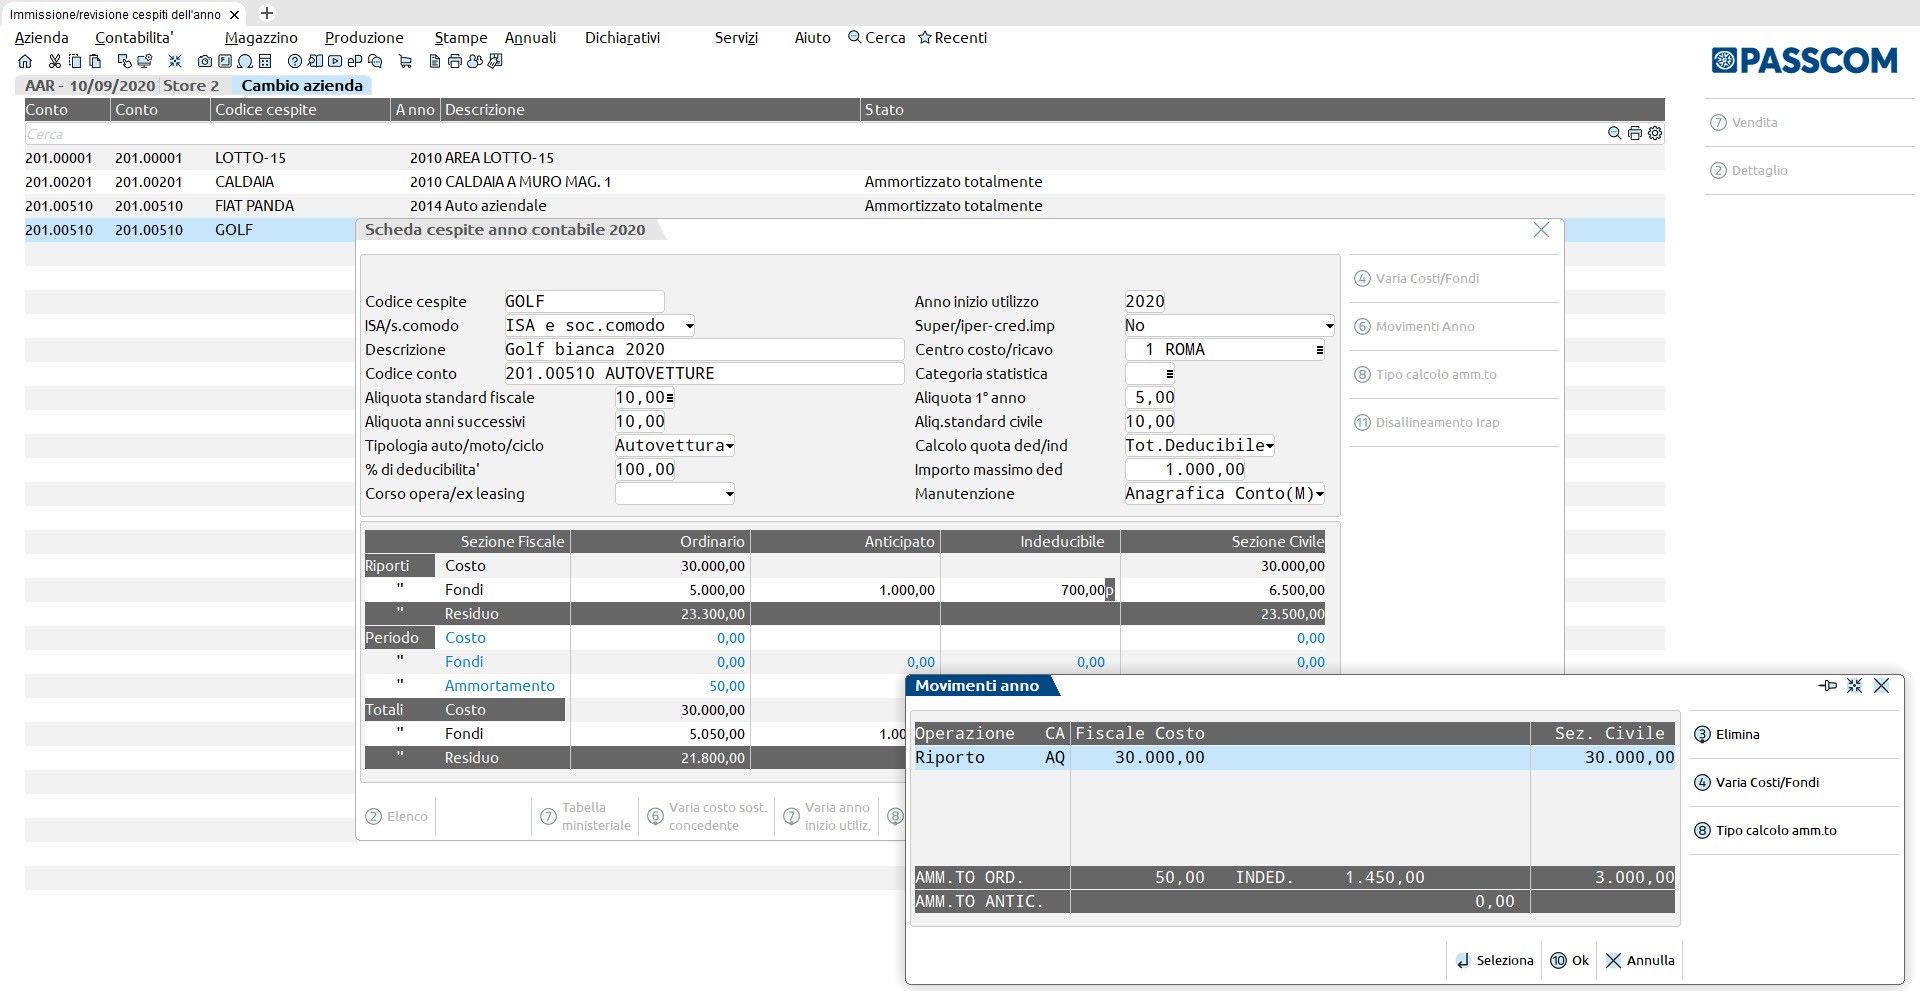Viewport: 1920px width, 991px height.
Task: Click Tipo calcolo amm.to in Movimenti anno panel
Action: pos(1765,830)
